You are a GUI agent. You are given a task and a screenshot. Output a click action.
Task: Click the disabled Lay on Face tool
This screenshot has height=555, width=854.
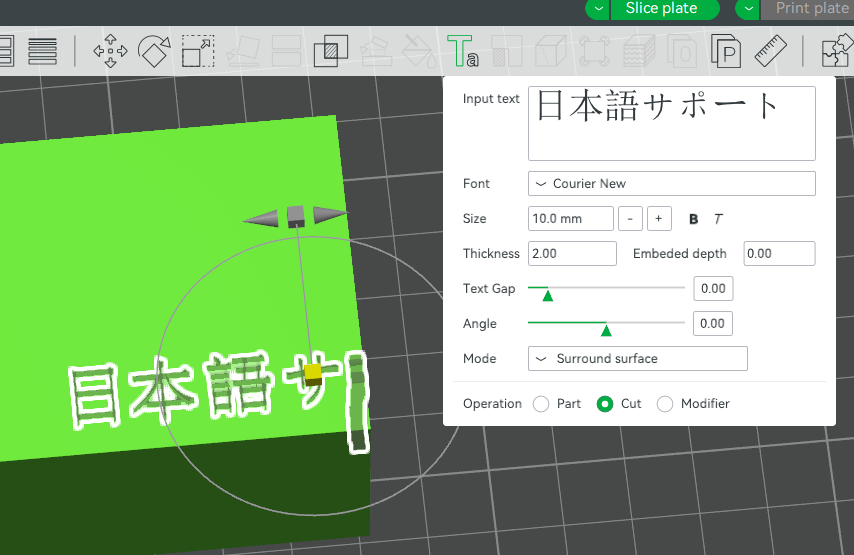click(242, 51)
